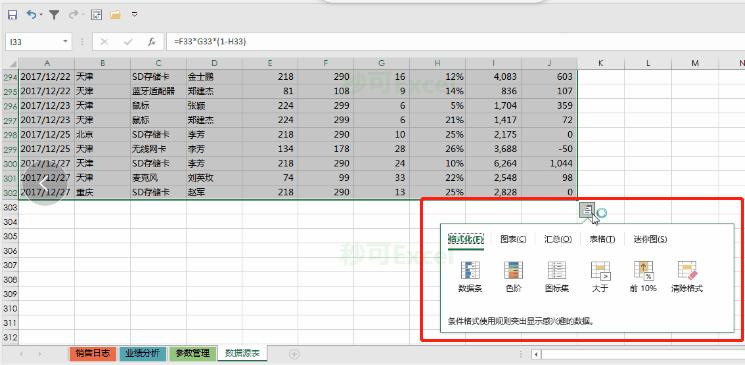The width and height of the screenshot is (745, 365).
Task: Switch to the 表格(T) tab
Action: pyautogui.click(x=602, y=239)
